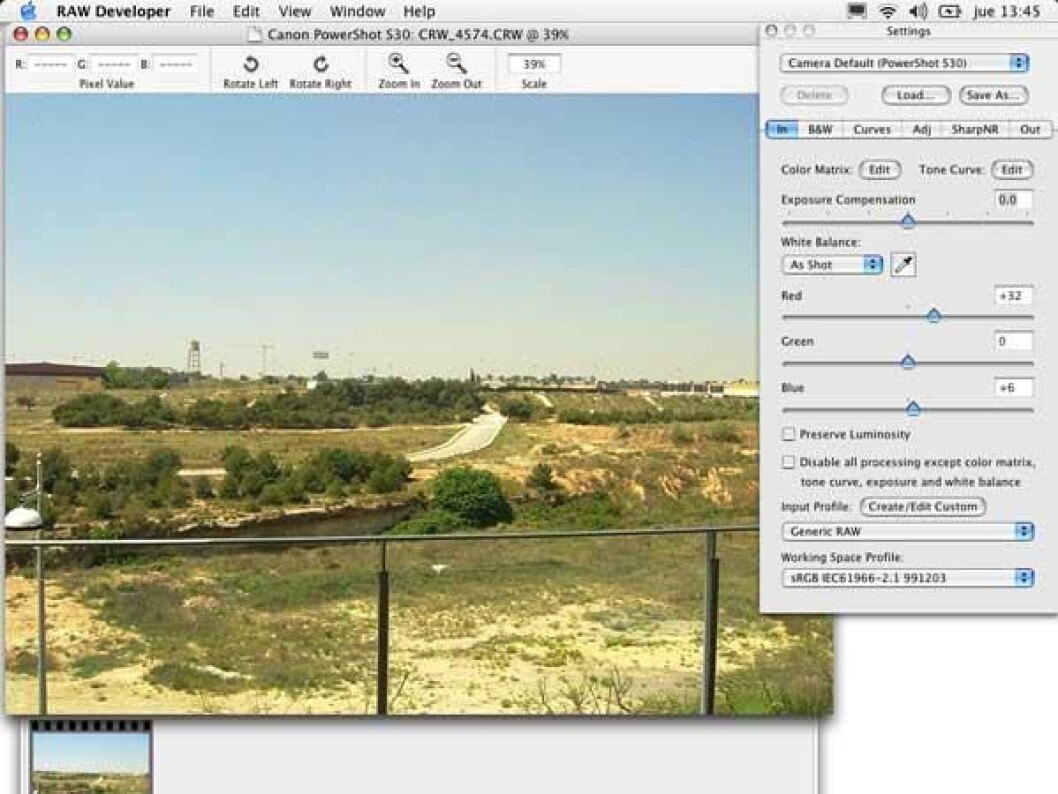Screen dimensions: 1058x794
Task: Open the Window menu
Action: (x=358, y=11)
